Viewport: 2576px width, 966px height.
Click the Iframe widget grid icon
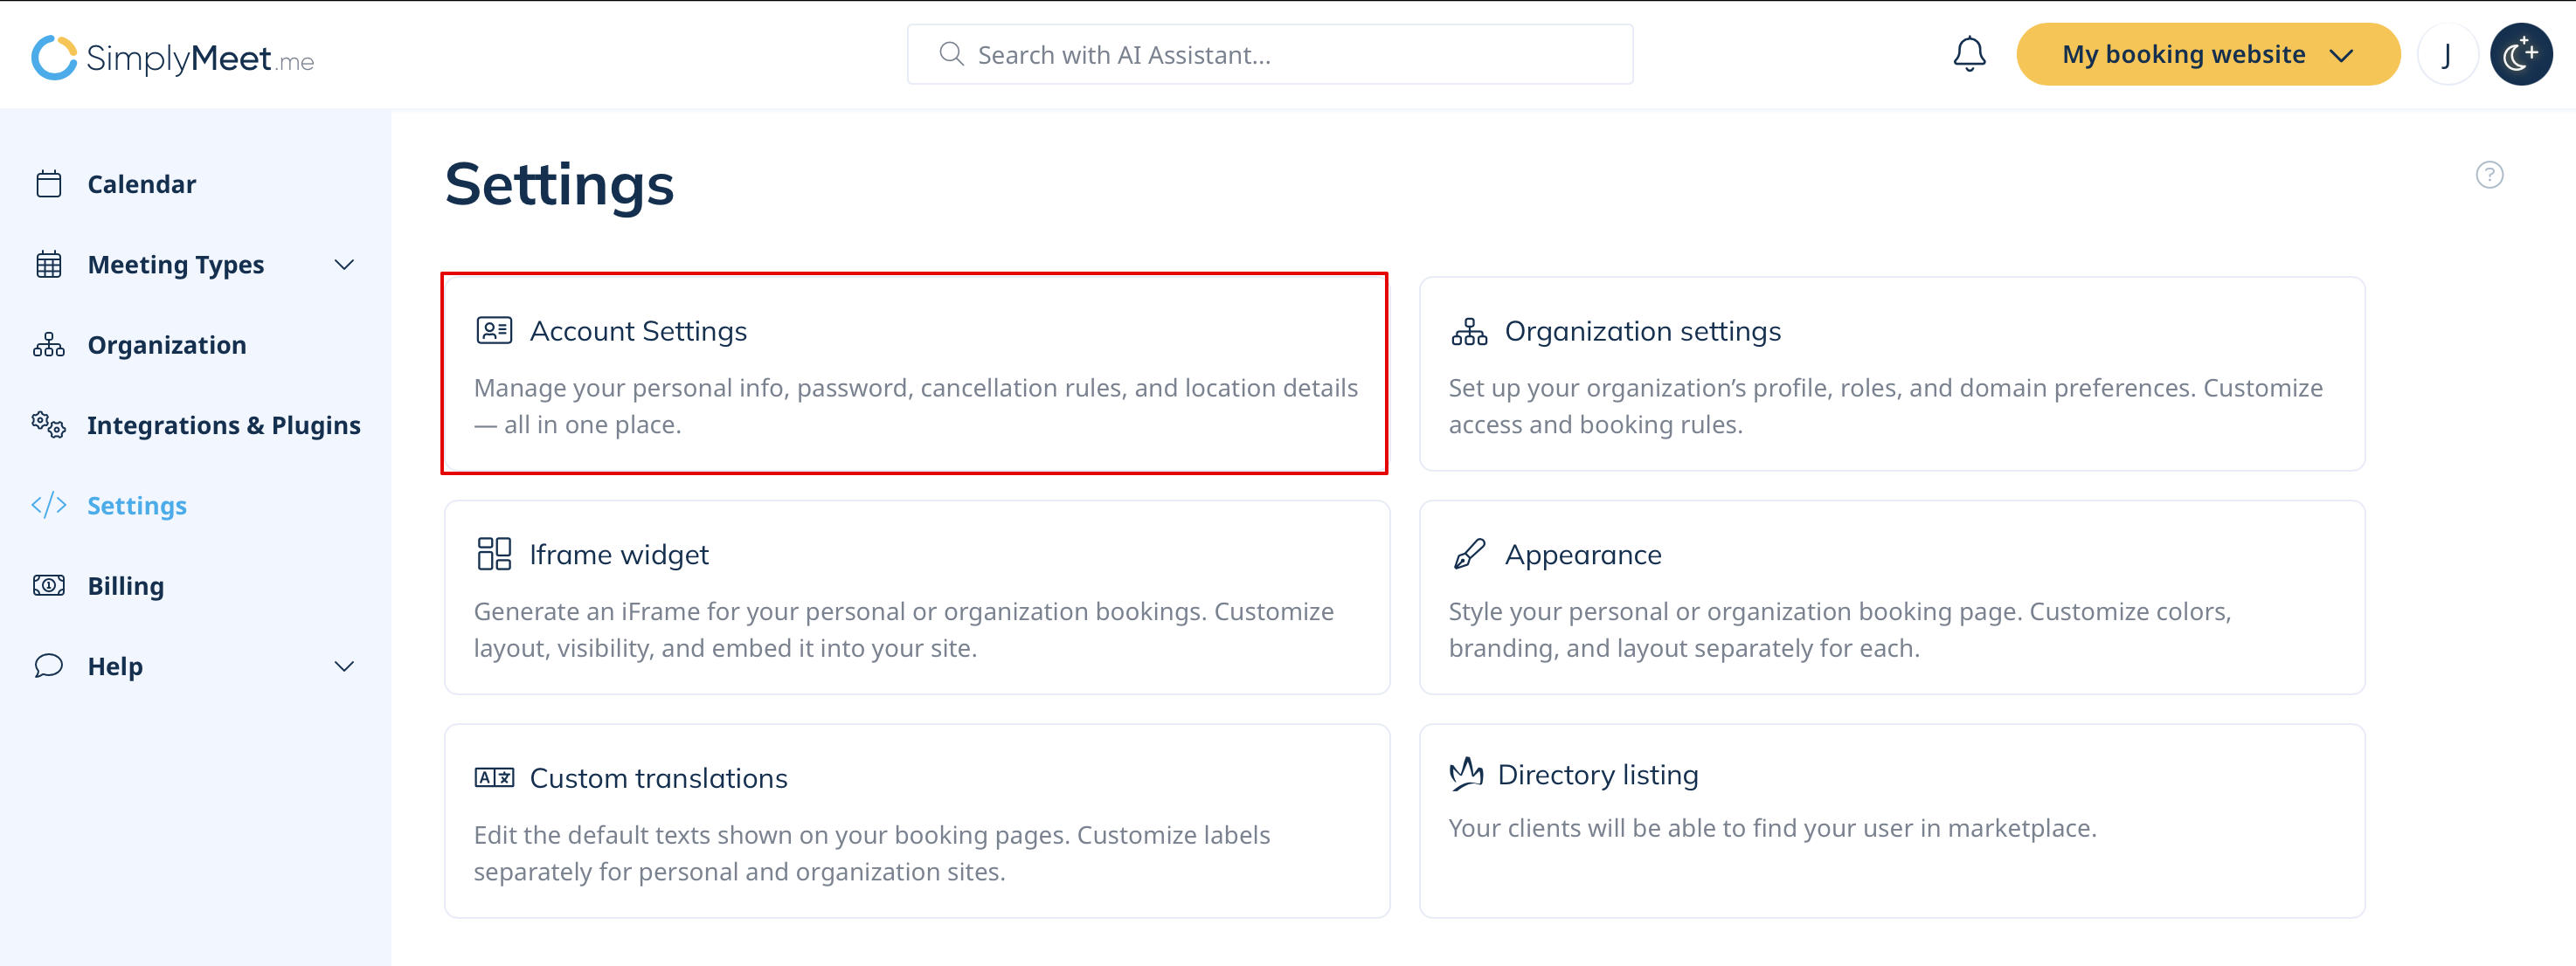tap(494, 554)
